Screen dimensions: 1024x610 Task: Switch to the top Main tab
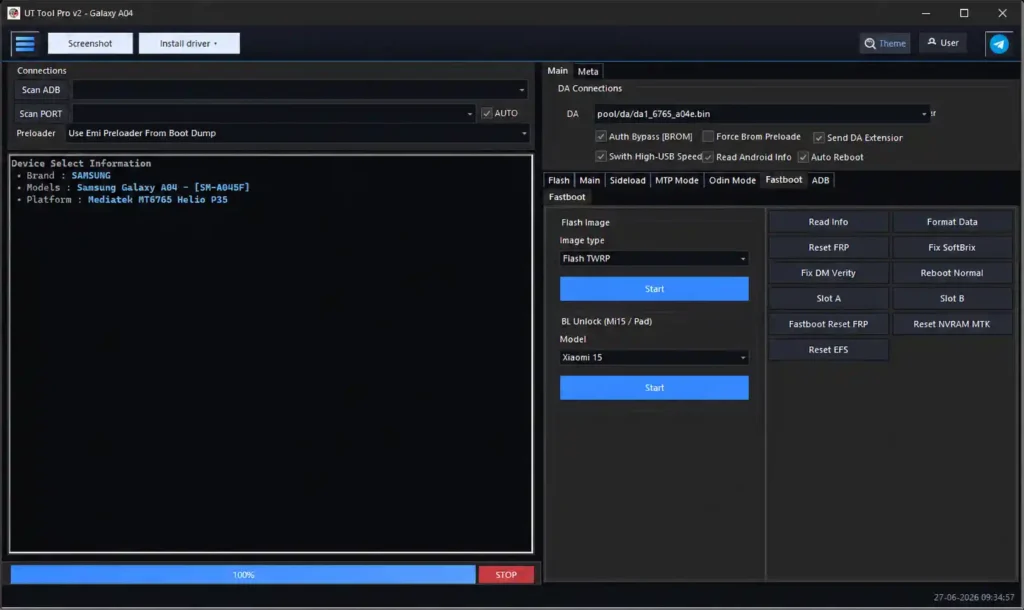point(557,71)
